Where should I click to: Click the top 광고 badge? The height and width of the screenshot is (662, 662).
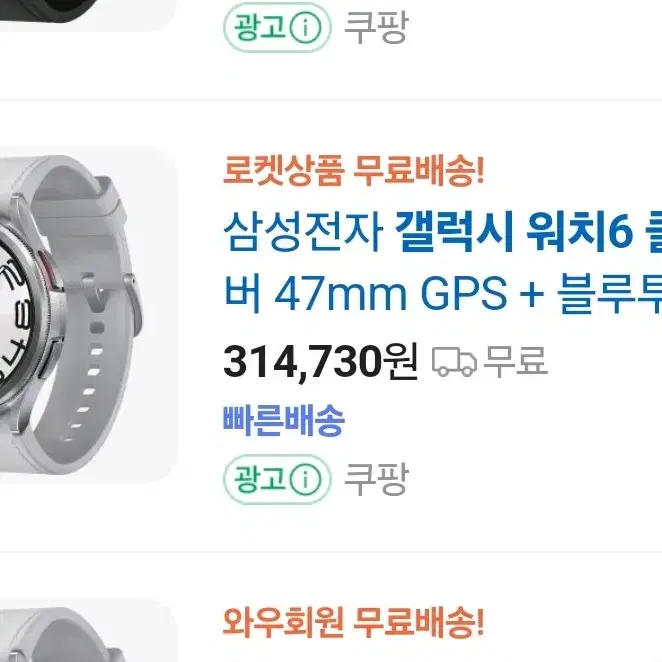(x=277, y=28)
